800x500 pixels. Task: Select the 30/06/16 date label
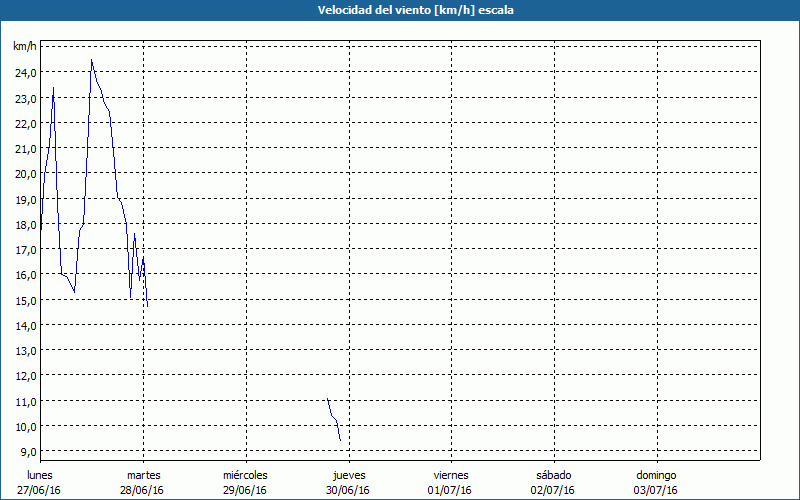pos(349,490)
